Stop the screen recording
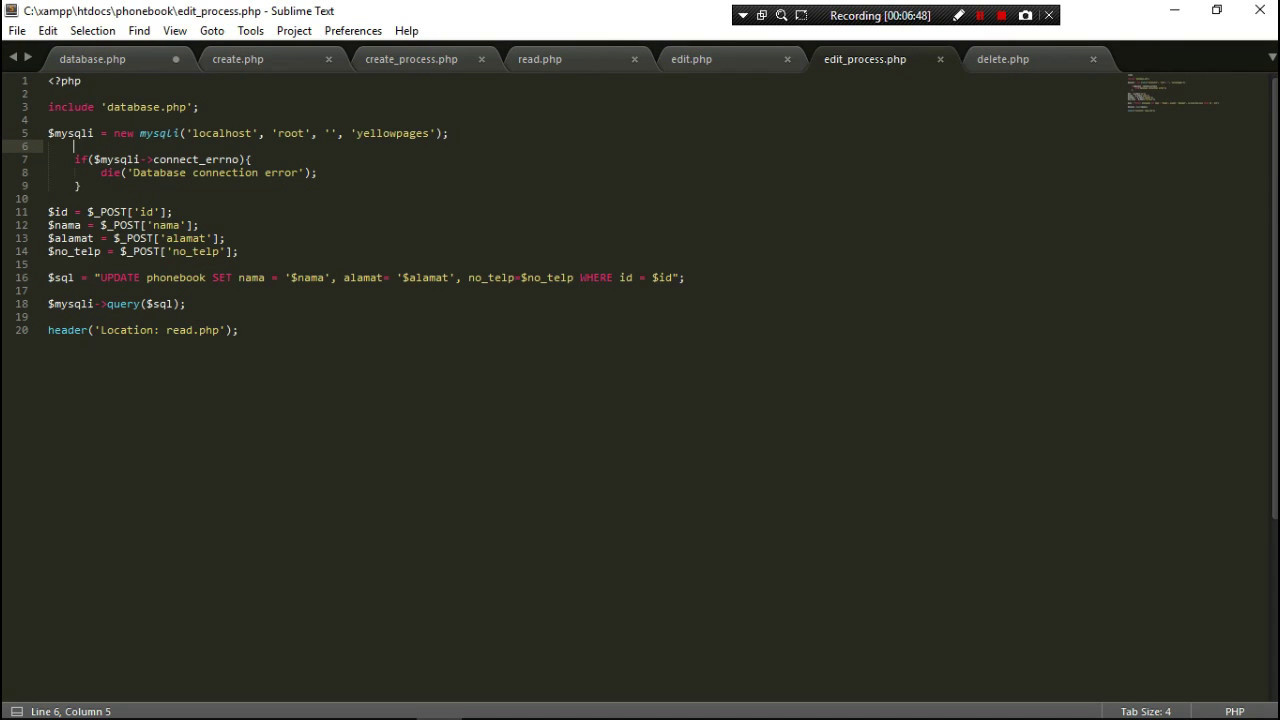This screenshot has height=720, width=1280. pos(1002,16)
